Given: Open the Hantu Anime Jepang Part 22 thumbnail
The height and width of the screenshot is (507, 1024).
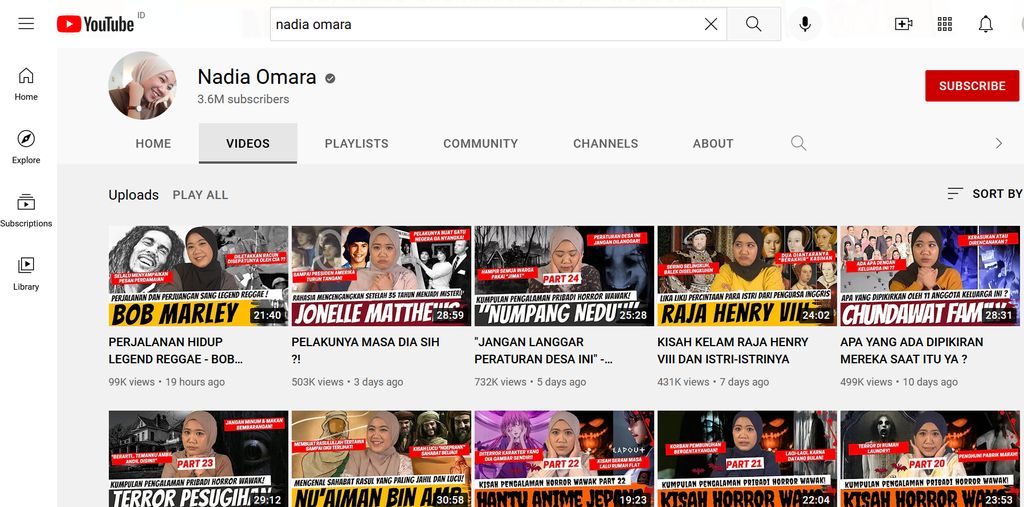Looking at the screenshot, I should point(564,459).
